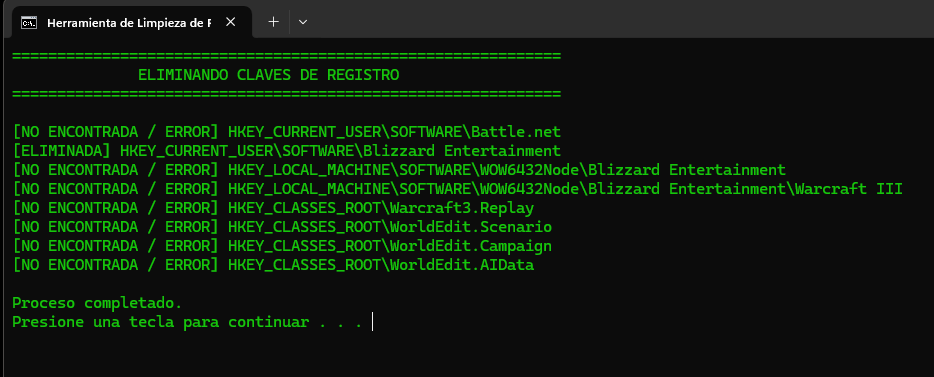This screenshot has width=934, height=377.
Task: Click the Battle.net registry key line
Action: pos(287,132)
